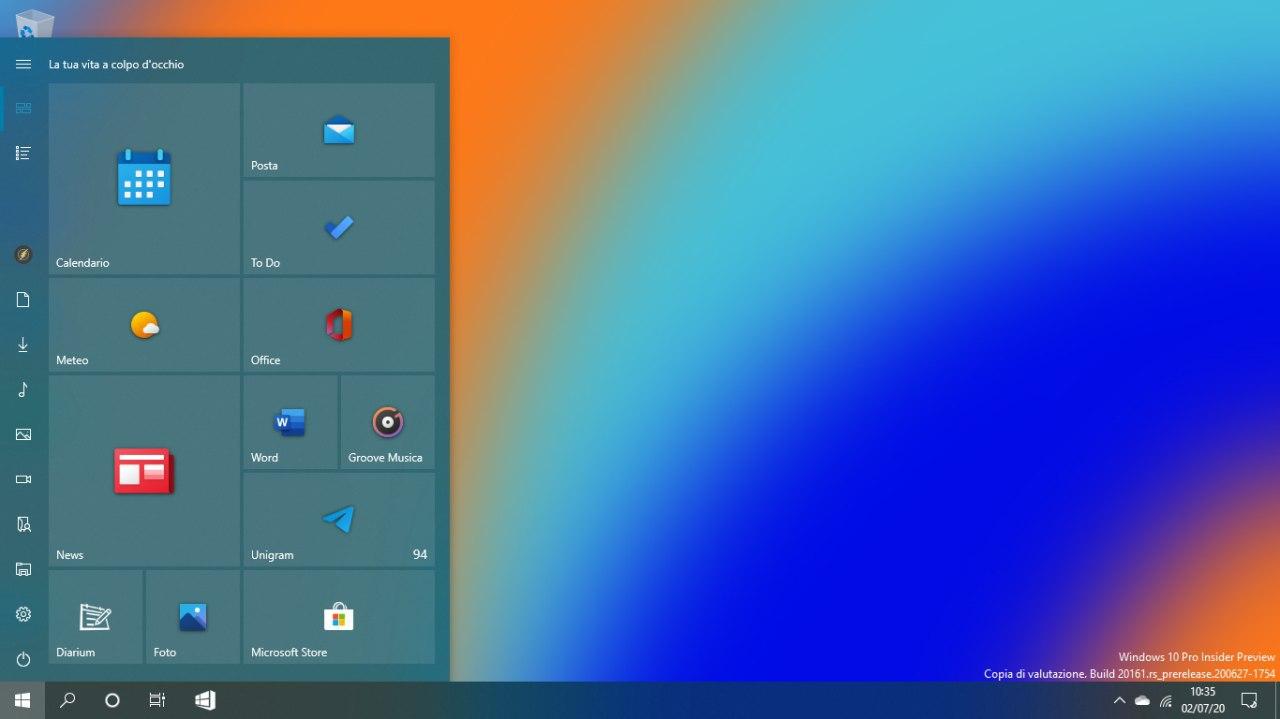Open the Action Center notifications icon
Image resolution: width=1280 pixels, height=719 pixels.
click(1249, 700)
